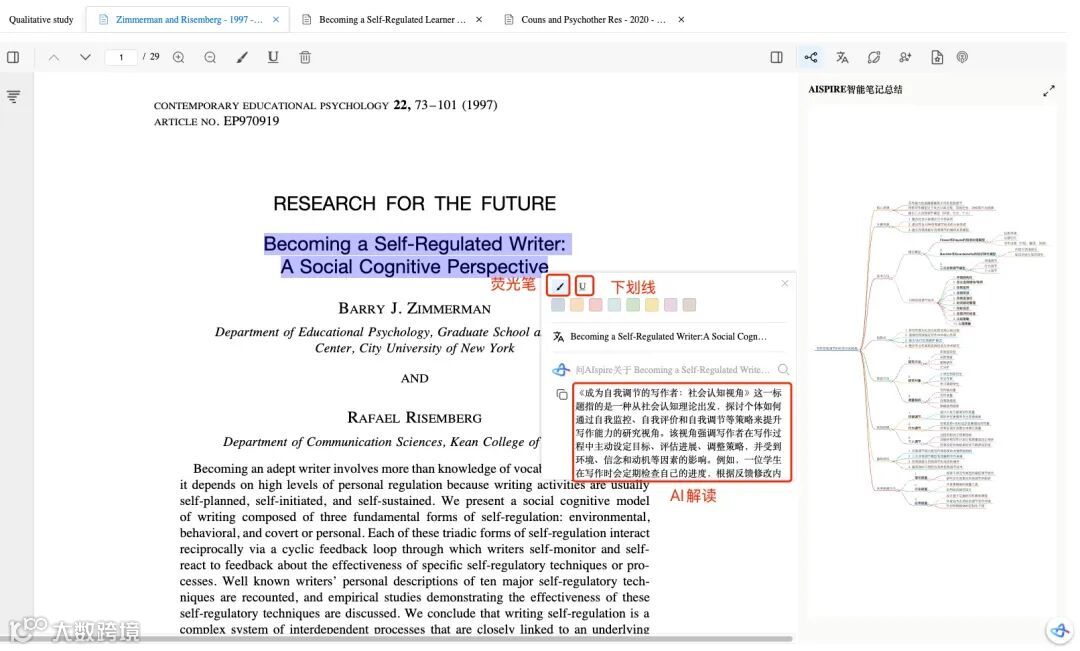Toggle the left sidebar panel icon

(13, 57)
